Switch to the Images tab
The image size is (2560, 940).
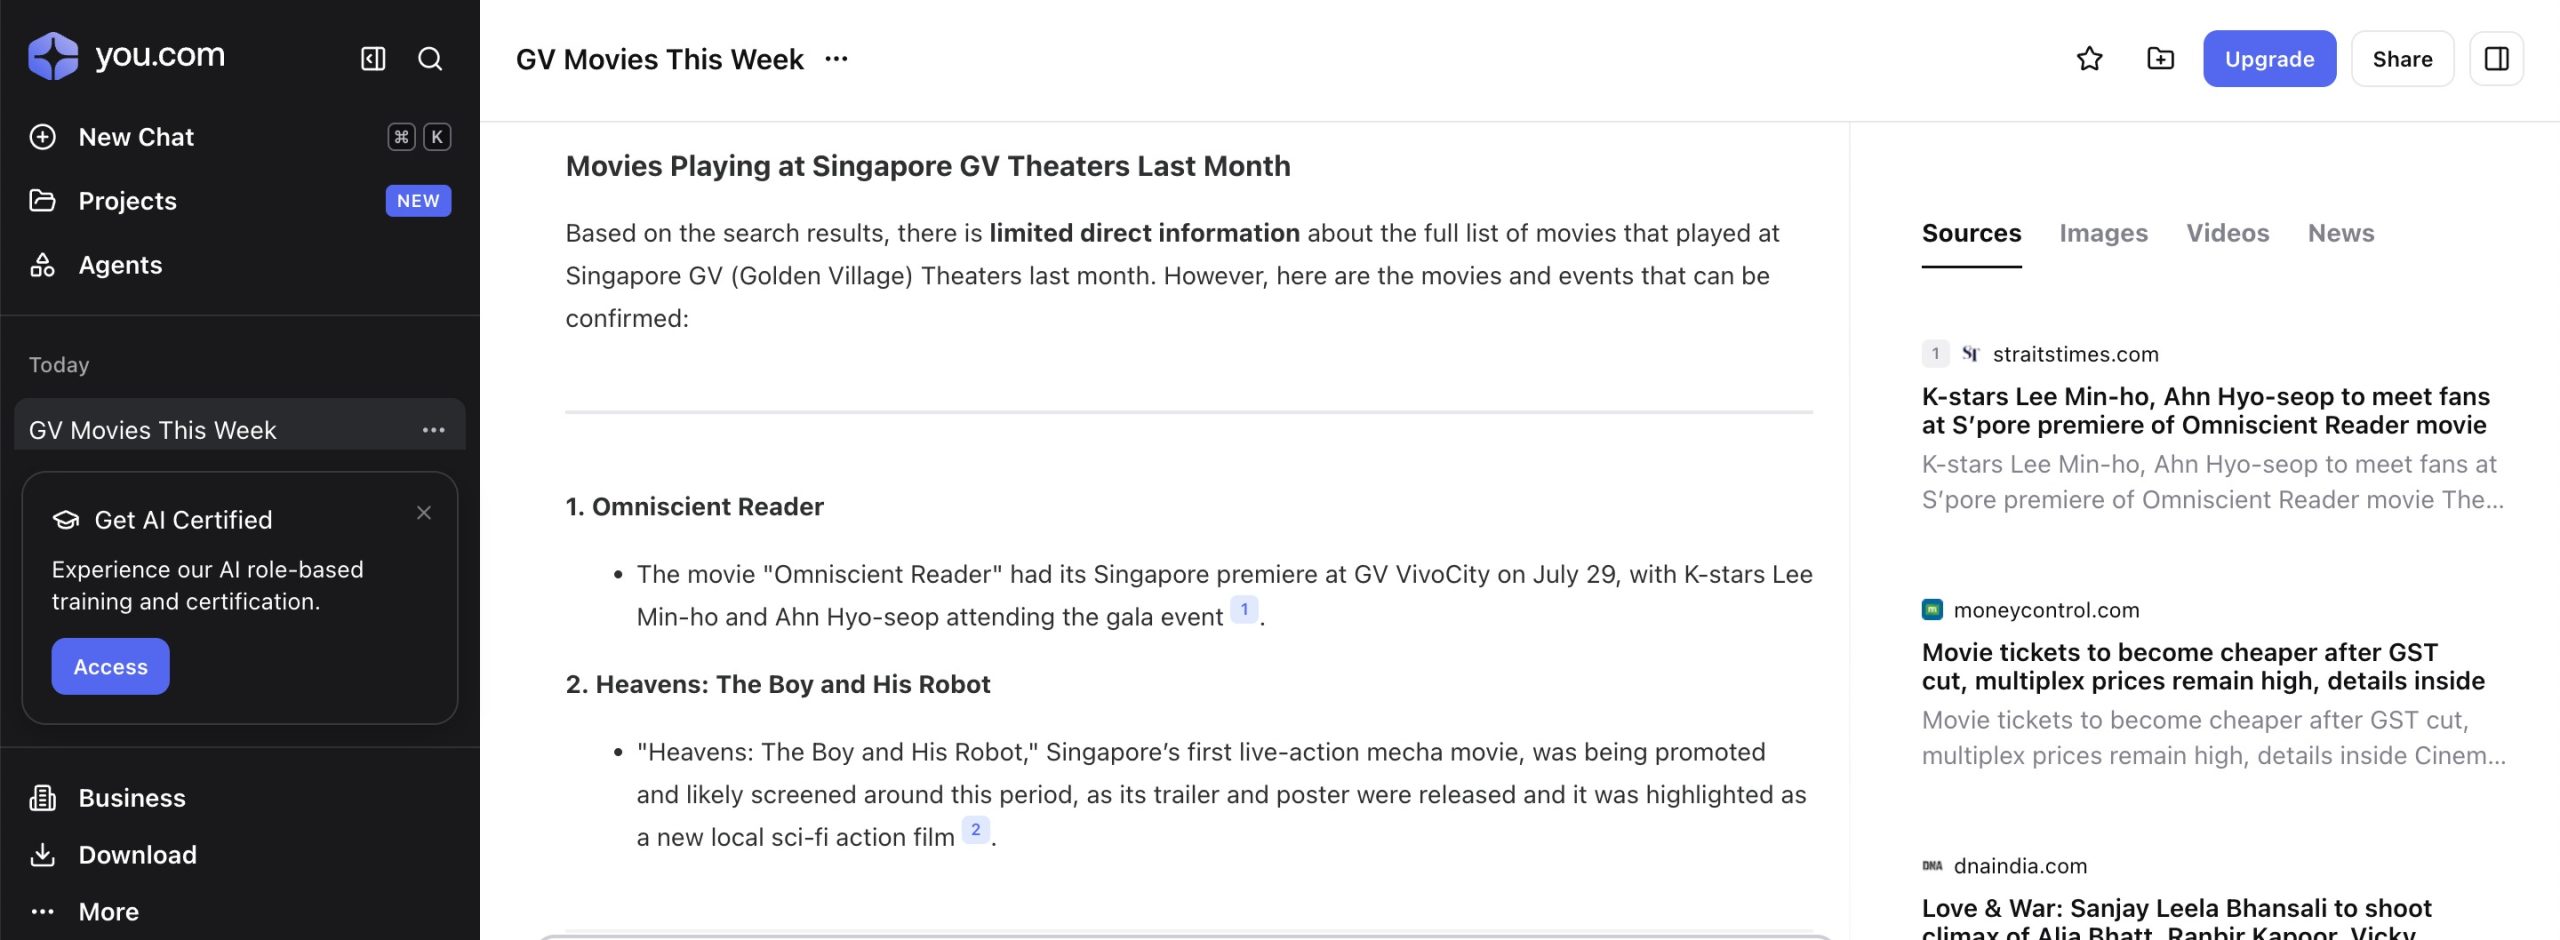click(x=2103, y=233)
